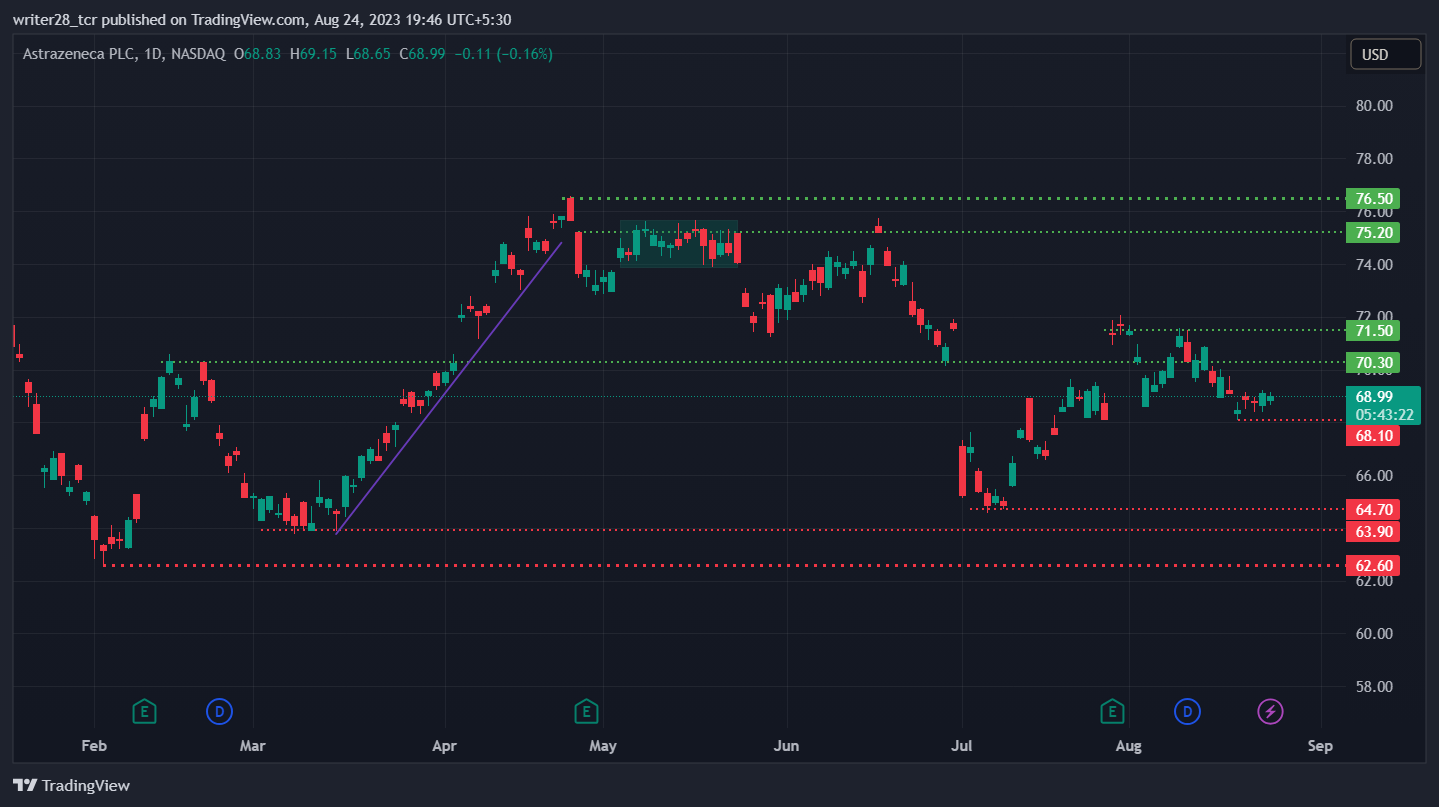The image size is (1439, 807).
Task: Click the closing value C68.99 in header
Action: (423, 54)
